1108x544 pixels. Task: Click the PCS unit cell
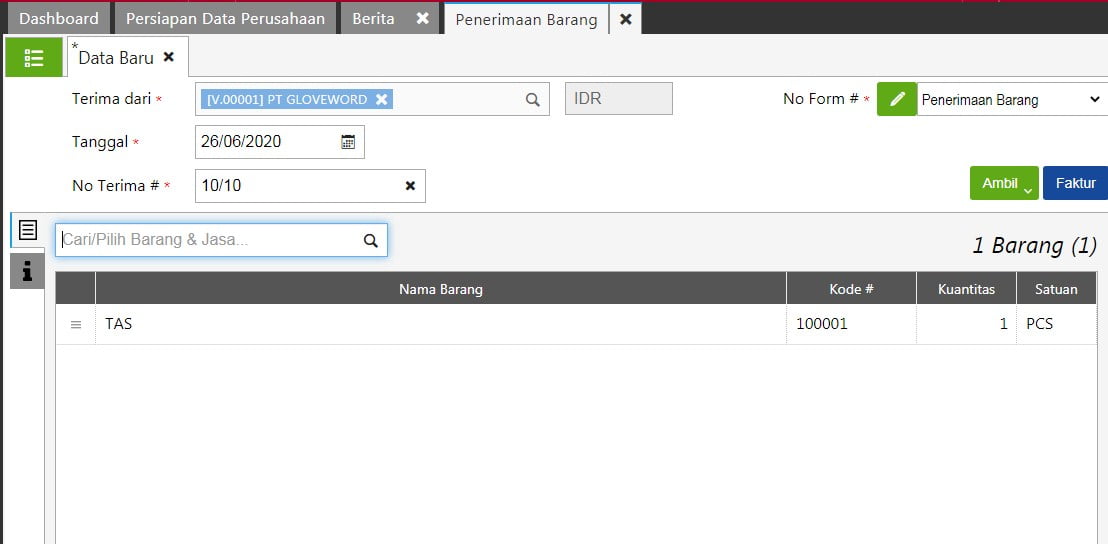[x=1056, y=325]
